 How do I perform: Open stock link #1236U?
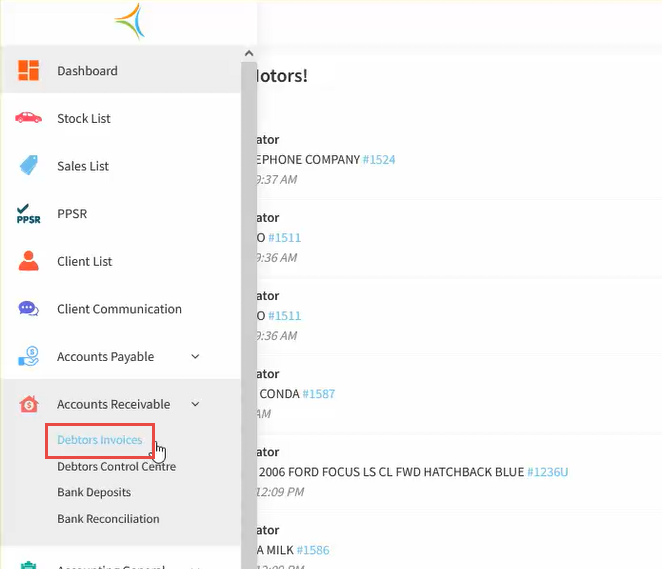548,472
